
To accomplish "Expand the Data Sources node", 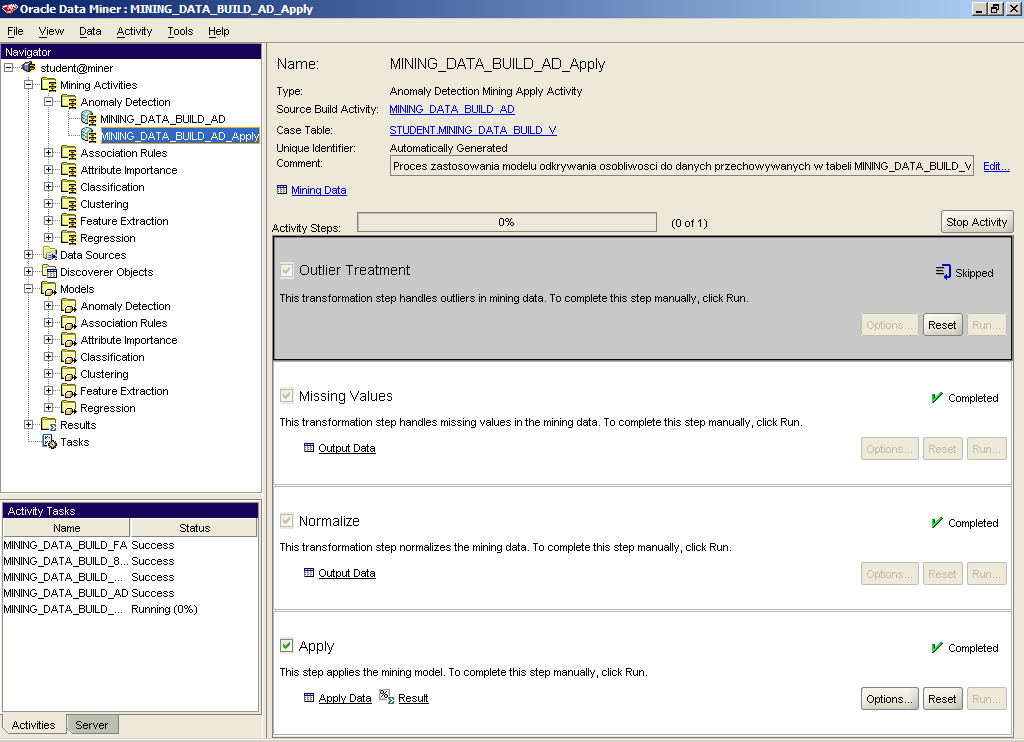I will pos(29,254).
